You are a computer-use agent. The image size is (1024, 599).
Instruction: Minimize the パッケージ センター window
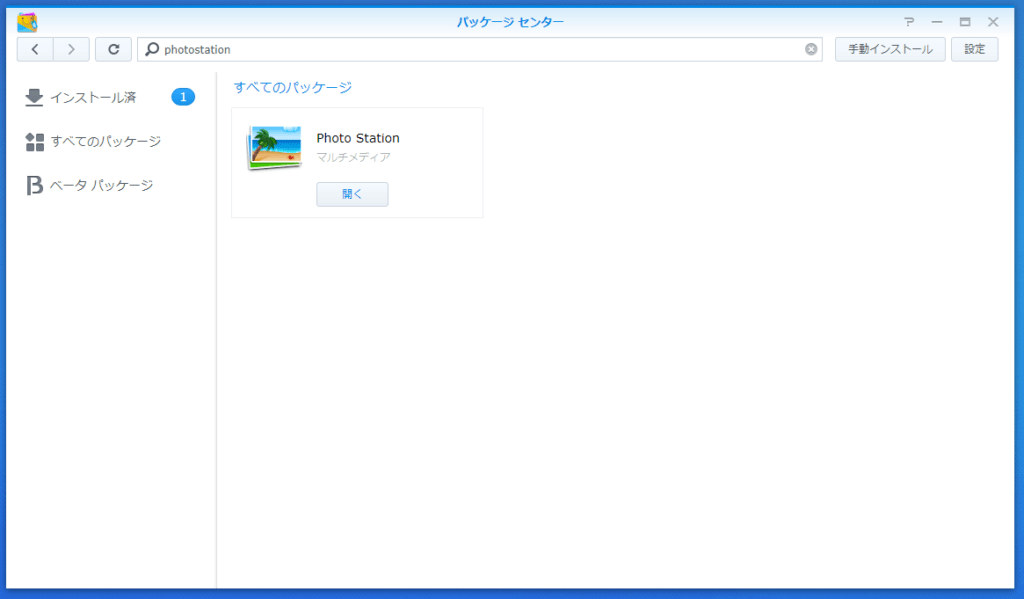coord(937,22)
